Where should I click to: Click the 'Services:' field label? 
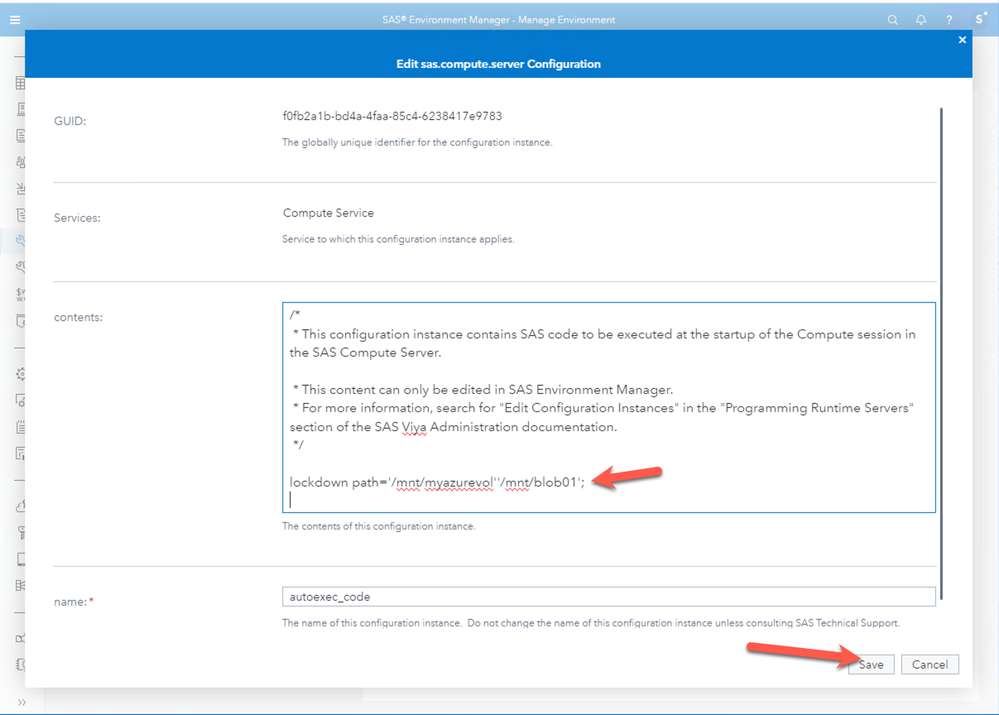coord(77,218)
